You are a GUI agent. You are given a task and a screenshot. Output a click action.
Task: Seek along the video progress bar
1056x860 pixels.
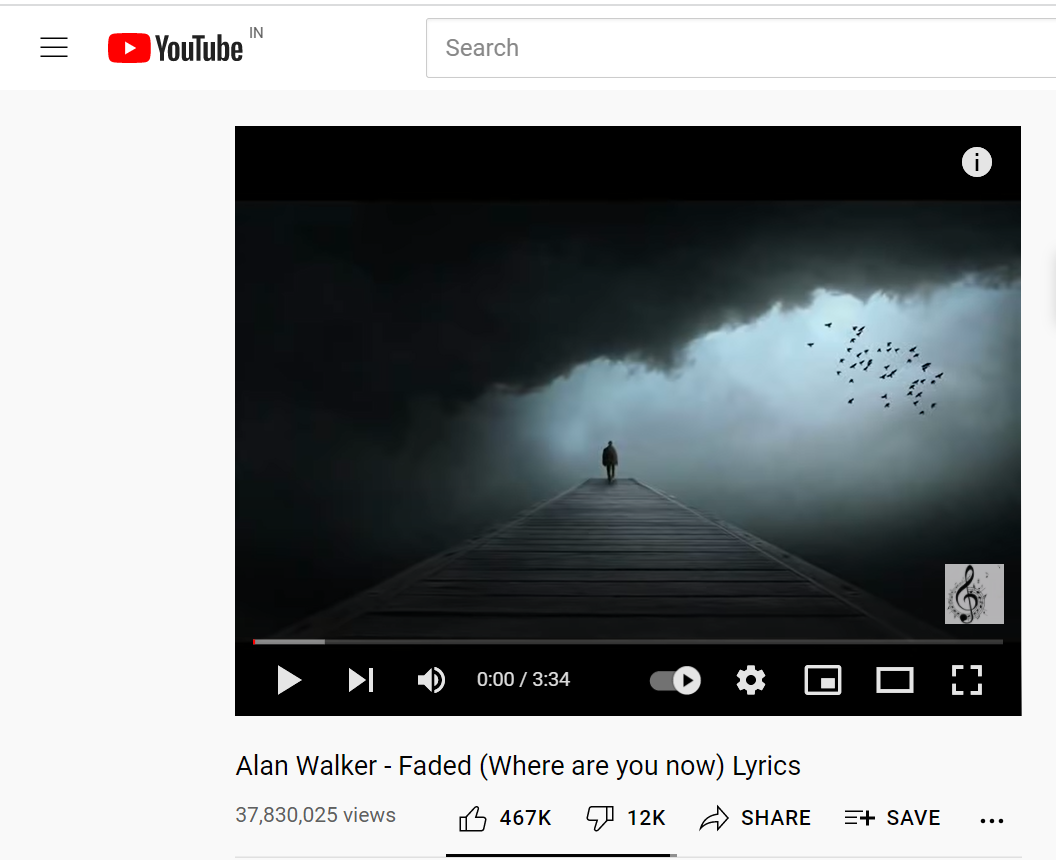(x=628, y=642)
